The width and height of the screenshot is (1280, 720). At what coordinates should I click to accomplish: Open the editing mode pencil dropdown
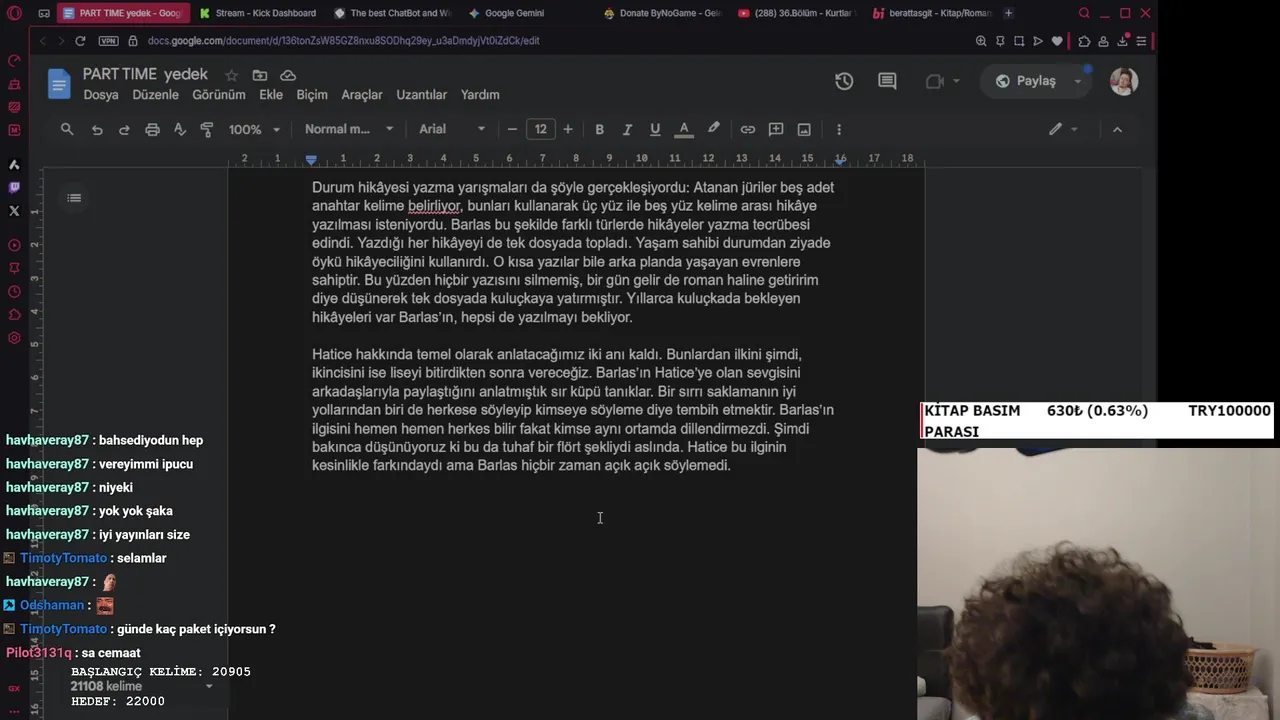(x=1063, y=129)
